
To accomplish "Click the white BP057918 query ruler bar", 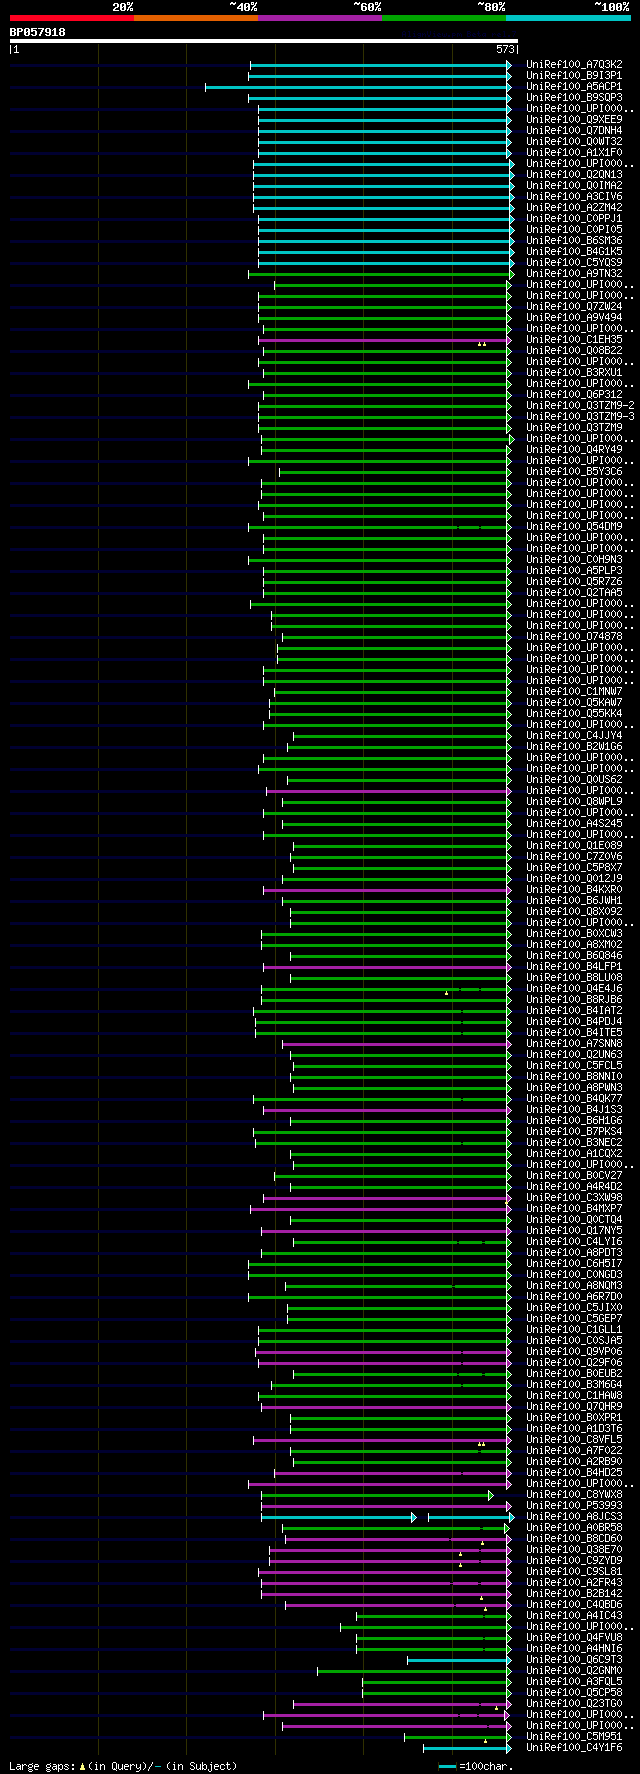I will point(263,41).
